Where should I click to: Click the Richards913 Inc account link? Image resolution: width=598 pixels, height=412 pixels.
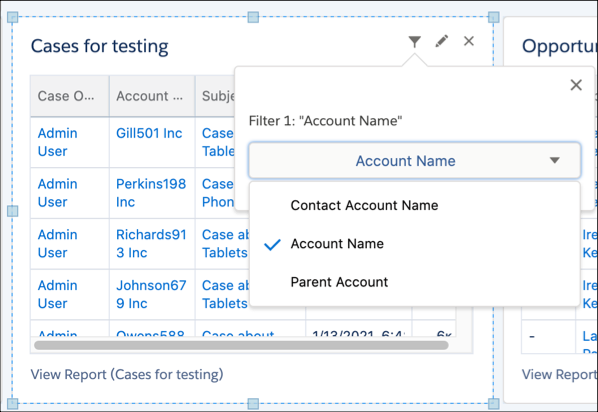point(151,244)
